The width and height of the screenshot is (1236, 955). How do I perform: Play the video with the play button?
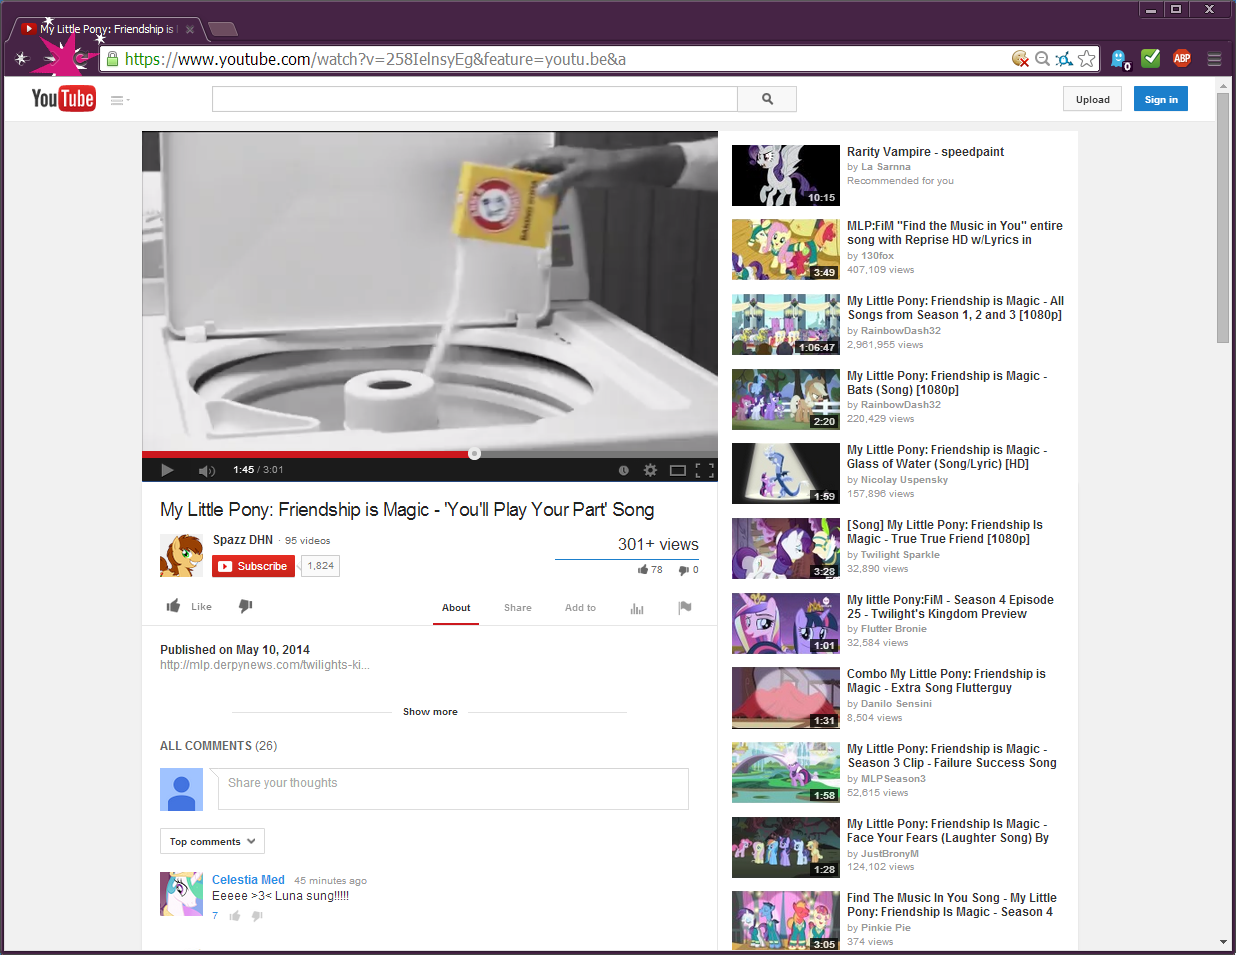click(167, 470)
